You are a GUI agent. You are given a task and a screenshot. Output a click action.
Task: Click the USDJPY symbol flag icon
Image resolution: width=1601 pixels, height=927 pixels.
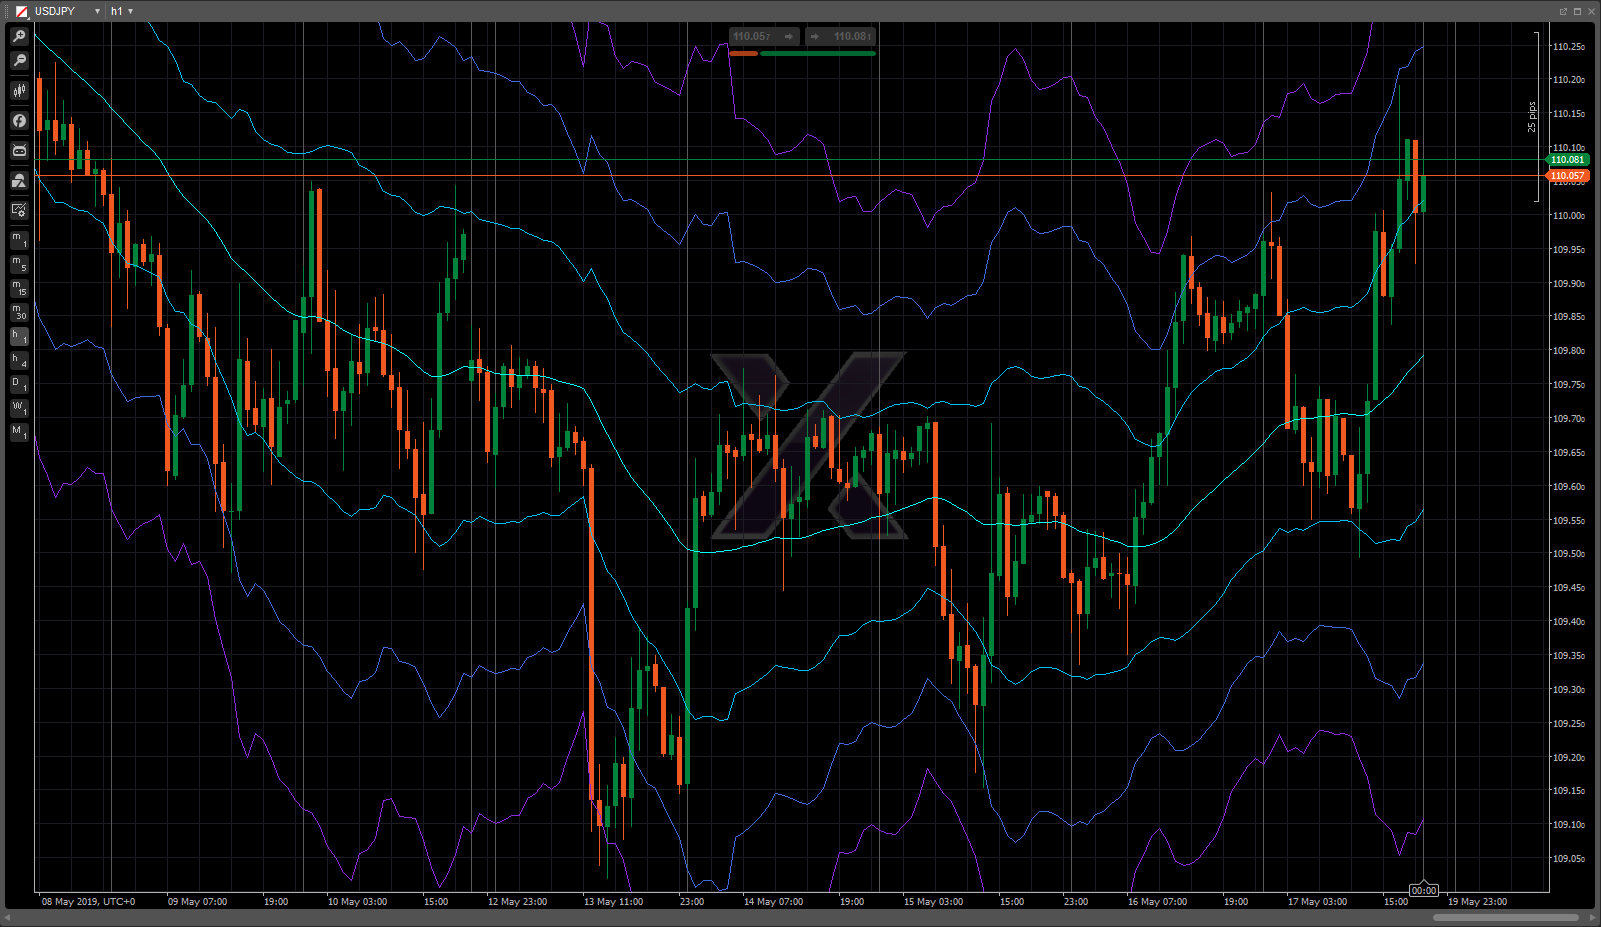[x=21, y=11]
